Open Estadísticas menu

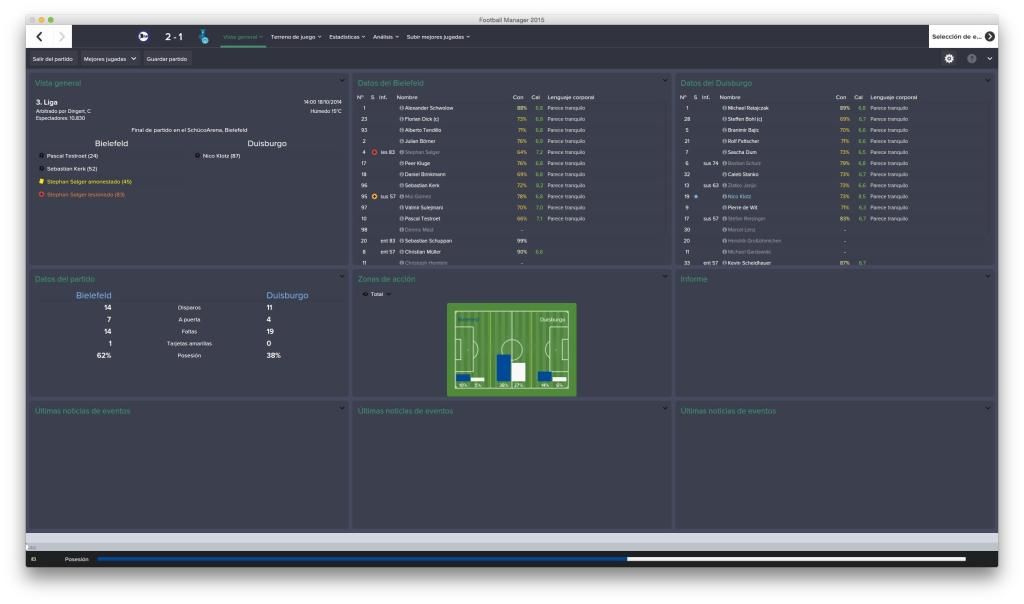pyautogui.click(x=347, y=37)
